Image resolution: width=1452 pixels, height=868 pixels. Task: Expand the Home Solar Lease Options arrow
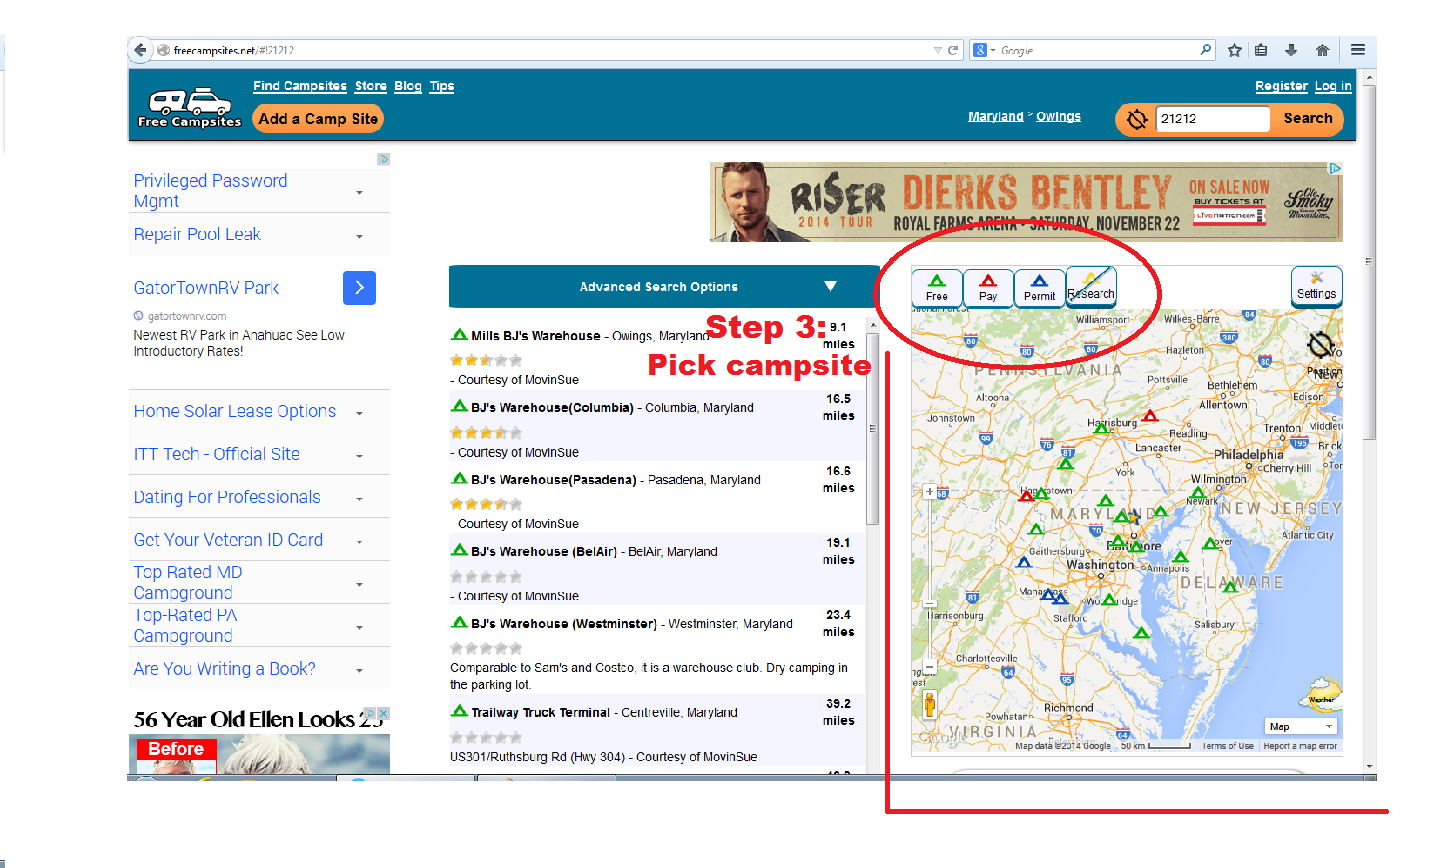tap(359, 413)
